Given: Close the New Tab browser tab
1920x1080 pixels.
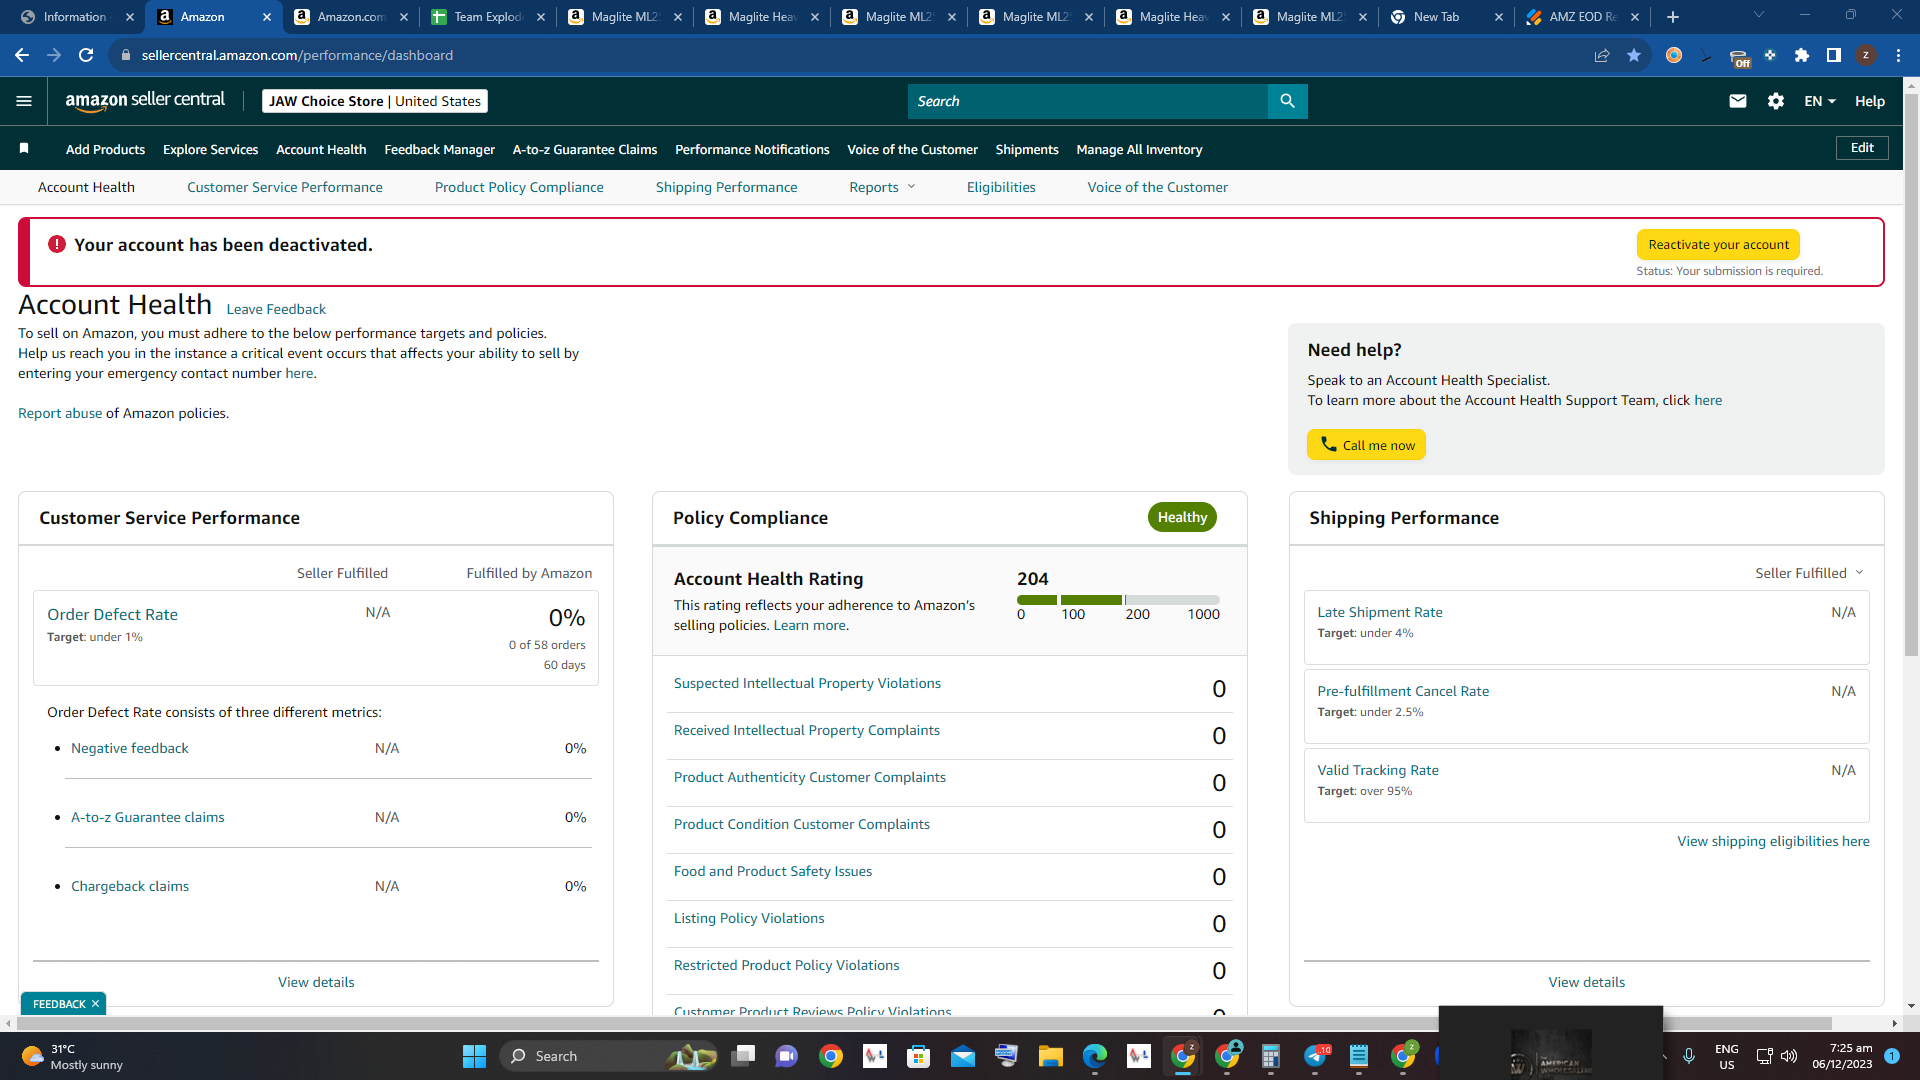Looking at the screenshot, I should click(x=1498, y=17).
